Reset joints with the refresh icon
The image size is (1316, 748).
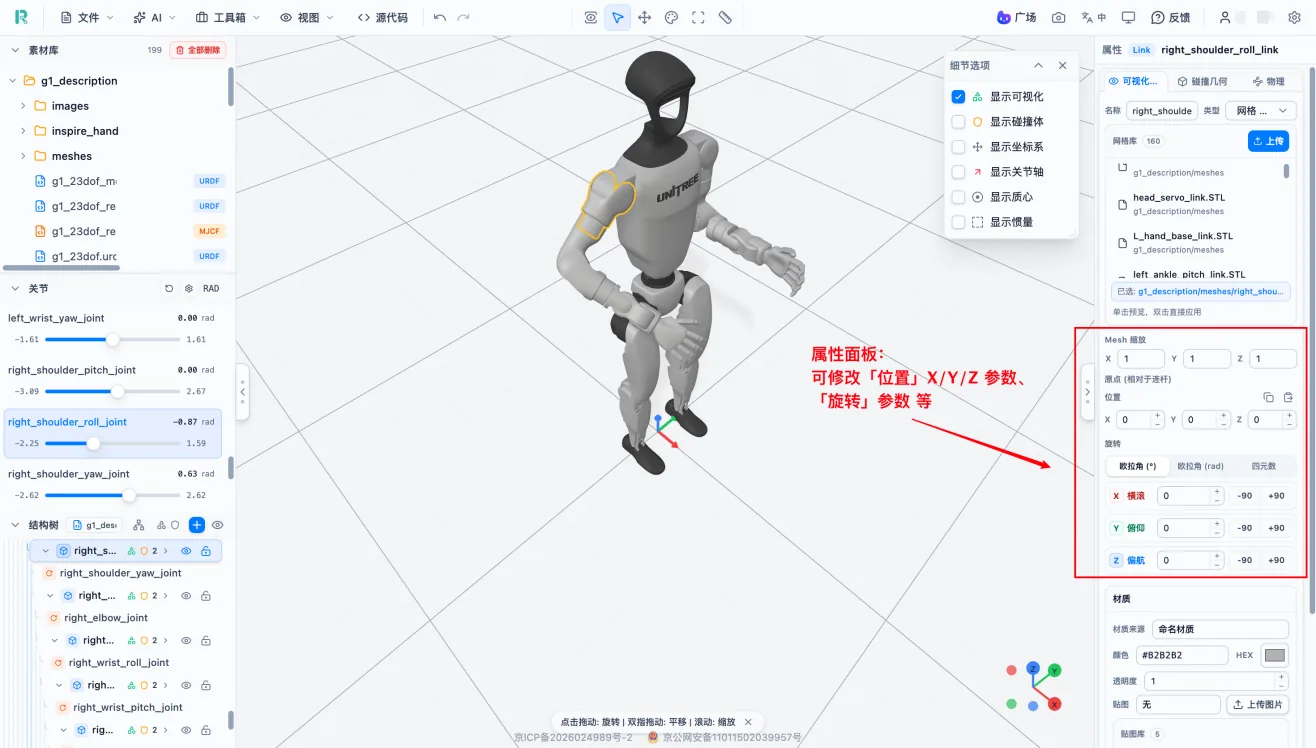[169, 288]
